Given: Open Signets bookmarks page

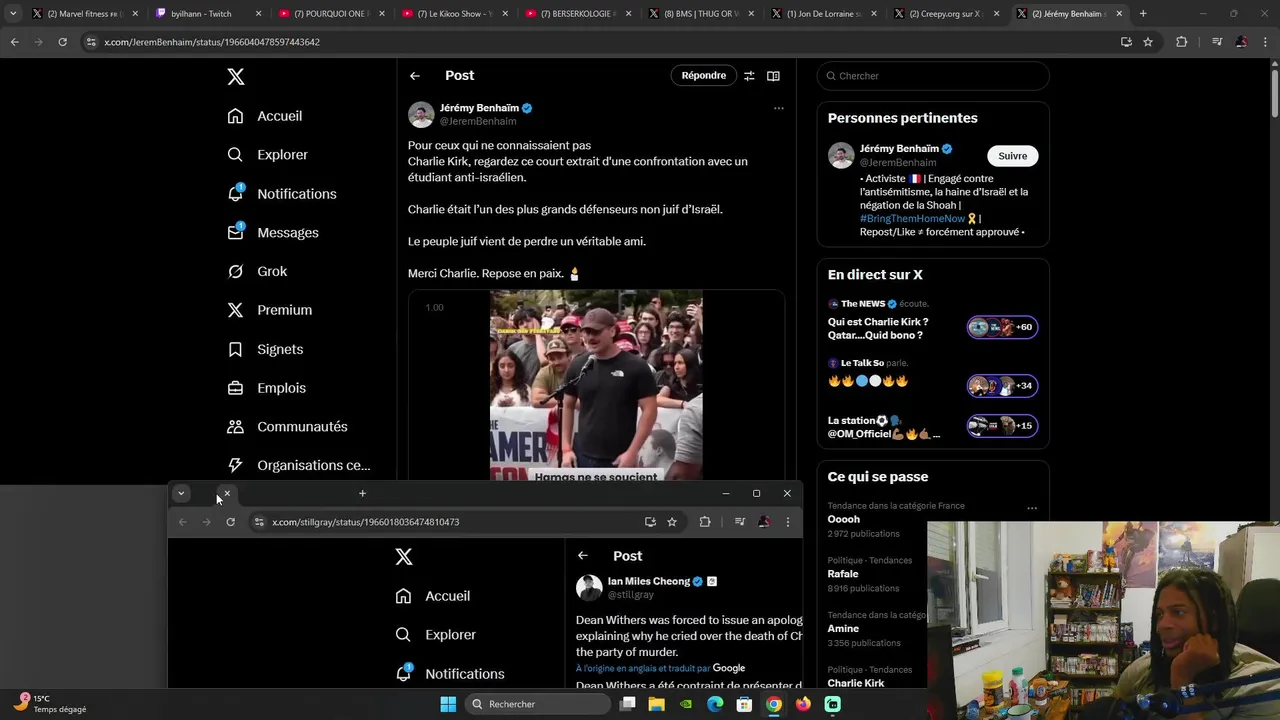Looking at the screenshot, I should [x=265, y=349].
